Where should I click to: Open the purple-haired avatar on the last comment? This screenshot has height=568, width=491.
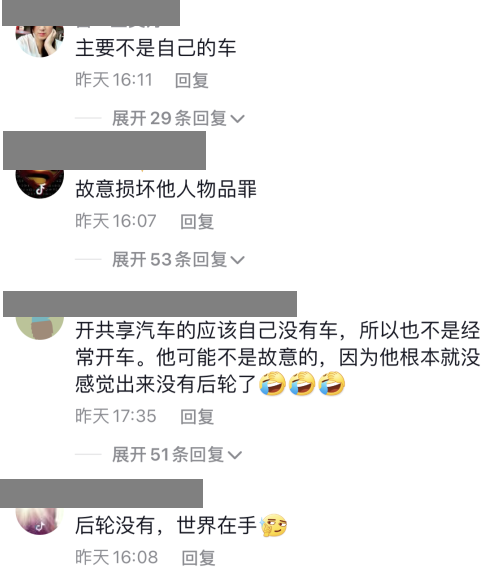tap(39, 521)
